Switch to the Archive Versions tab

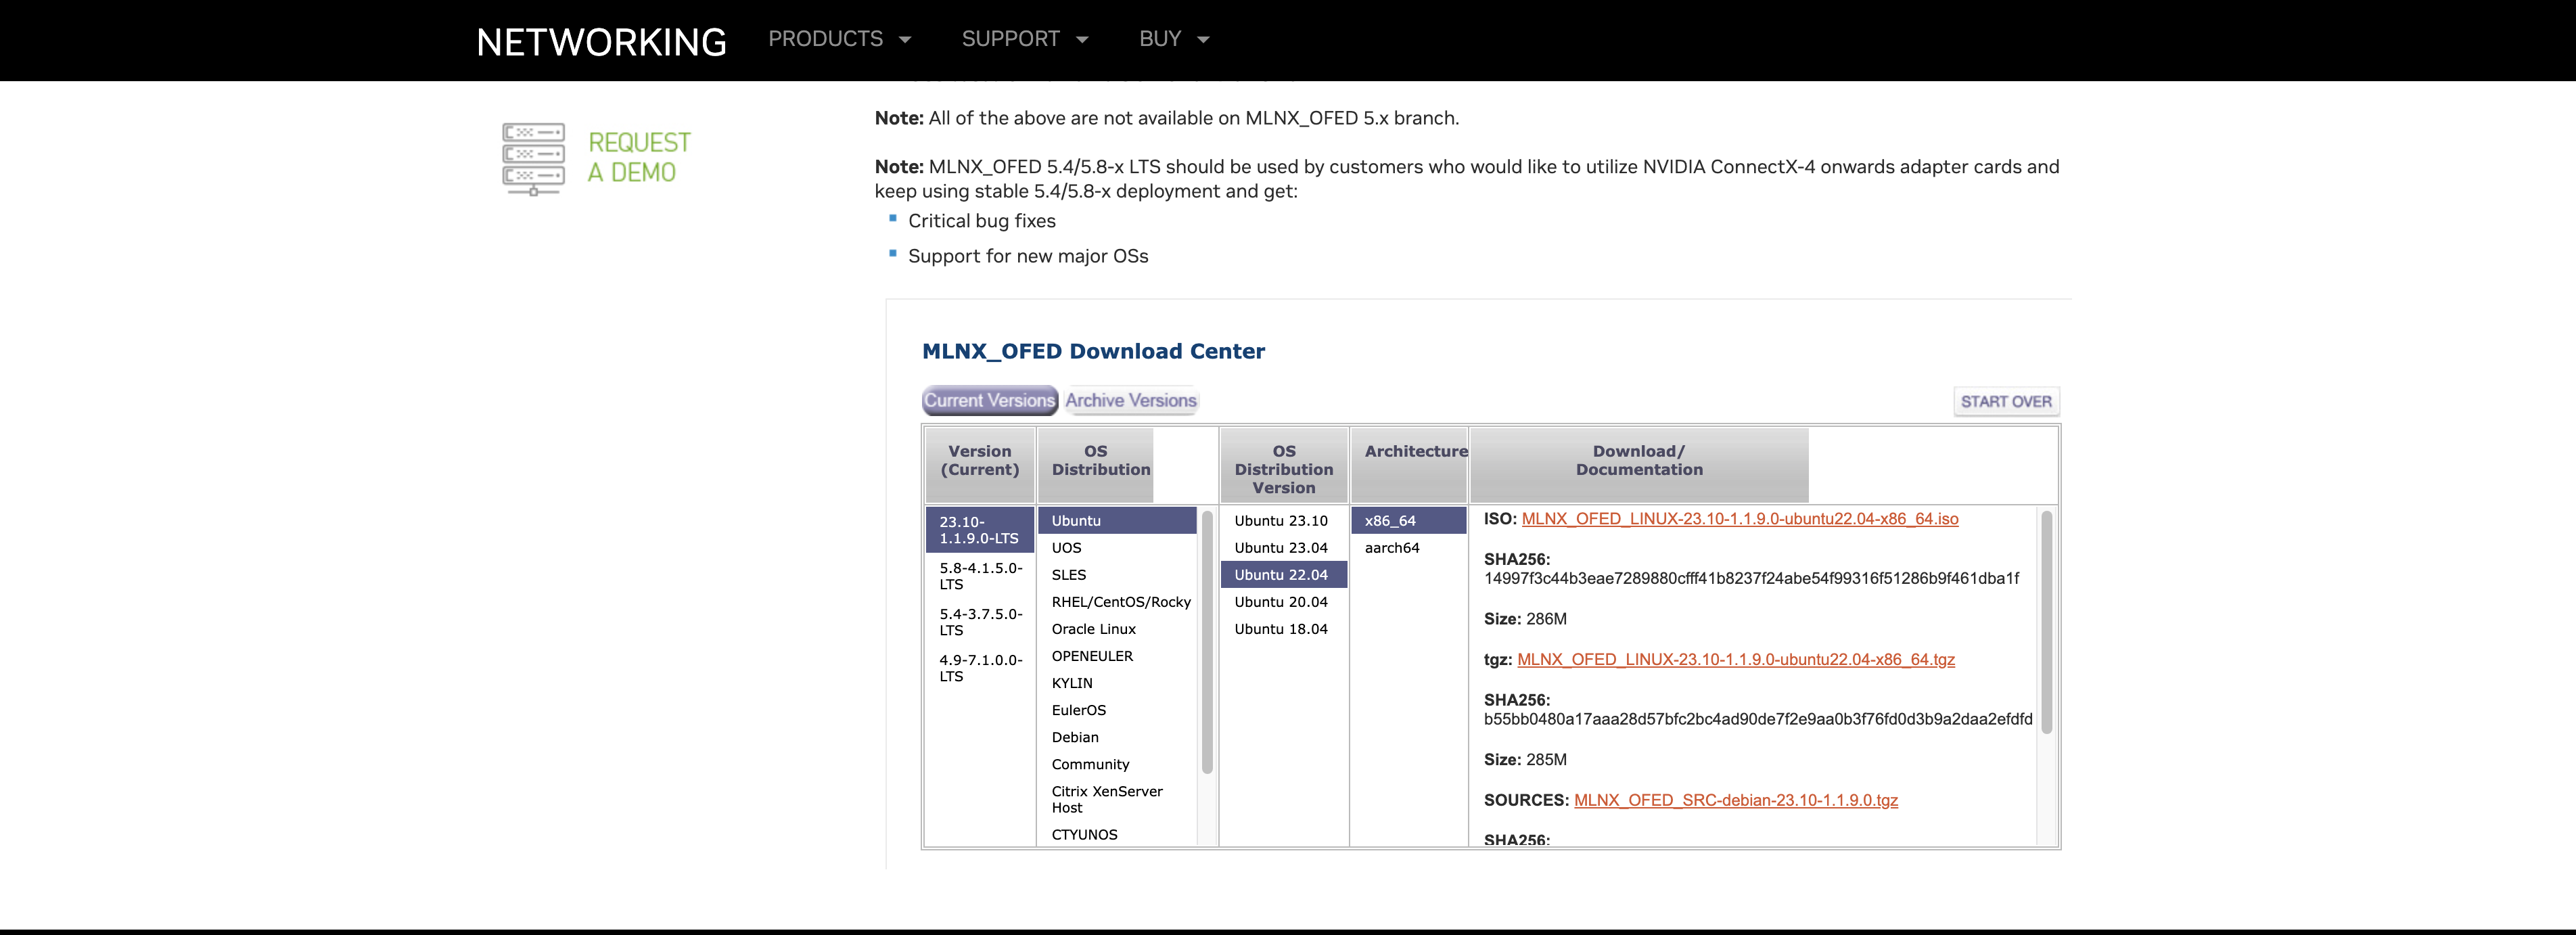tap(1130, 400)
